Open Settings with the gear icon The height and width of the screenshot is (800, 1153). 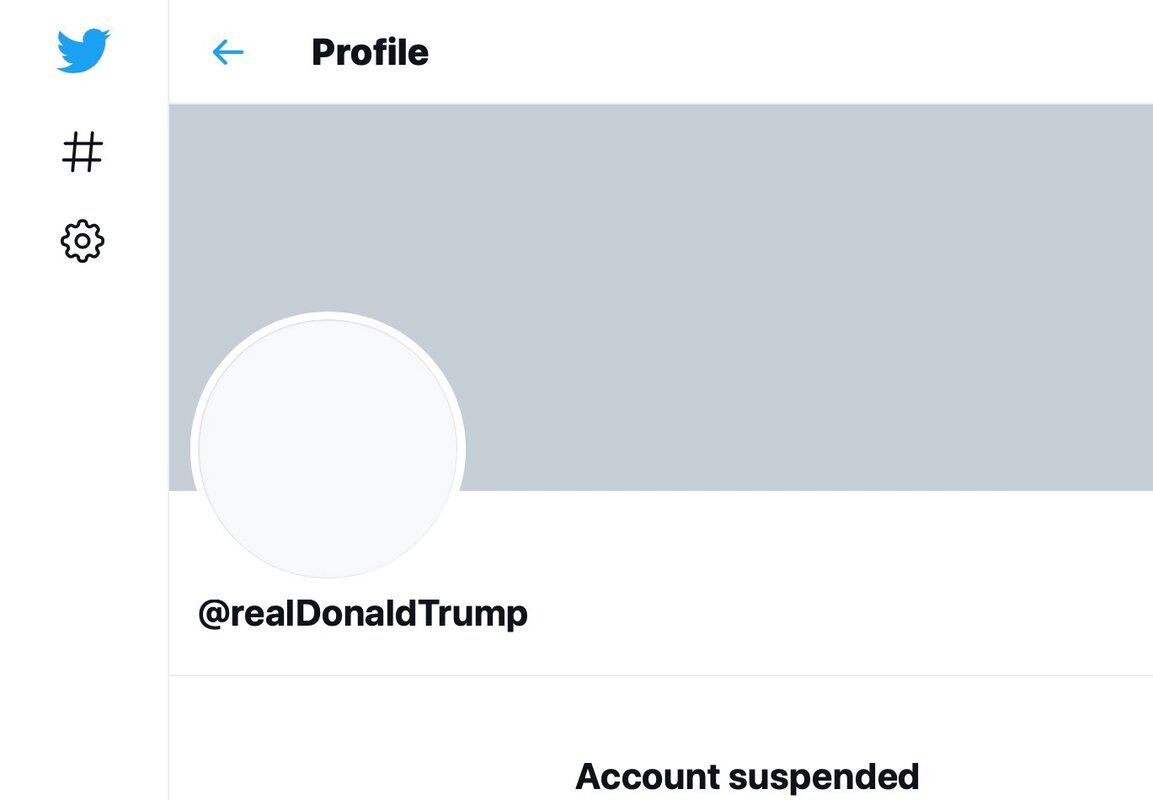[x=83, y=241]
